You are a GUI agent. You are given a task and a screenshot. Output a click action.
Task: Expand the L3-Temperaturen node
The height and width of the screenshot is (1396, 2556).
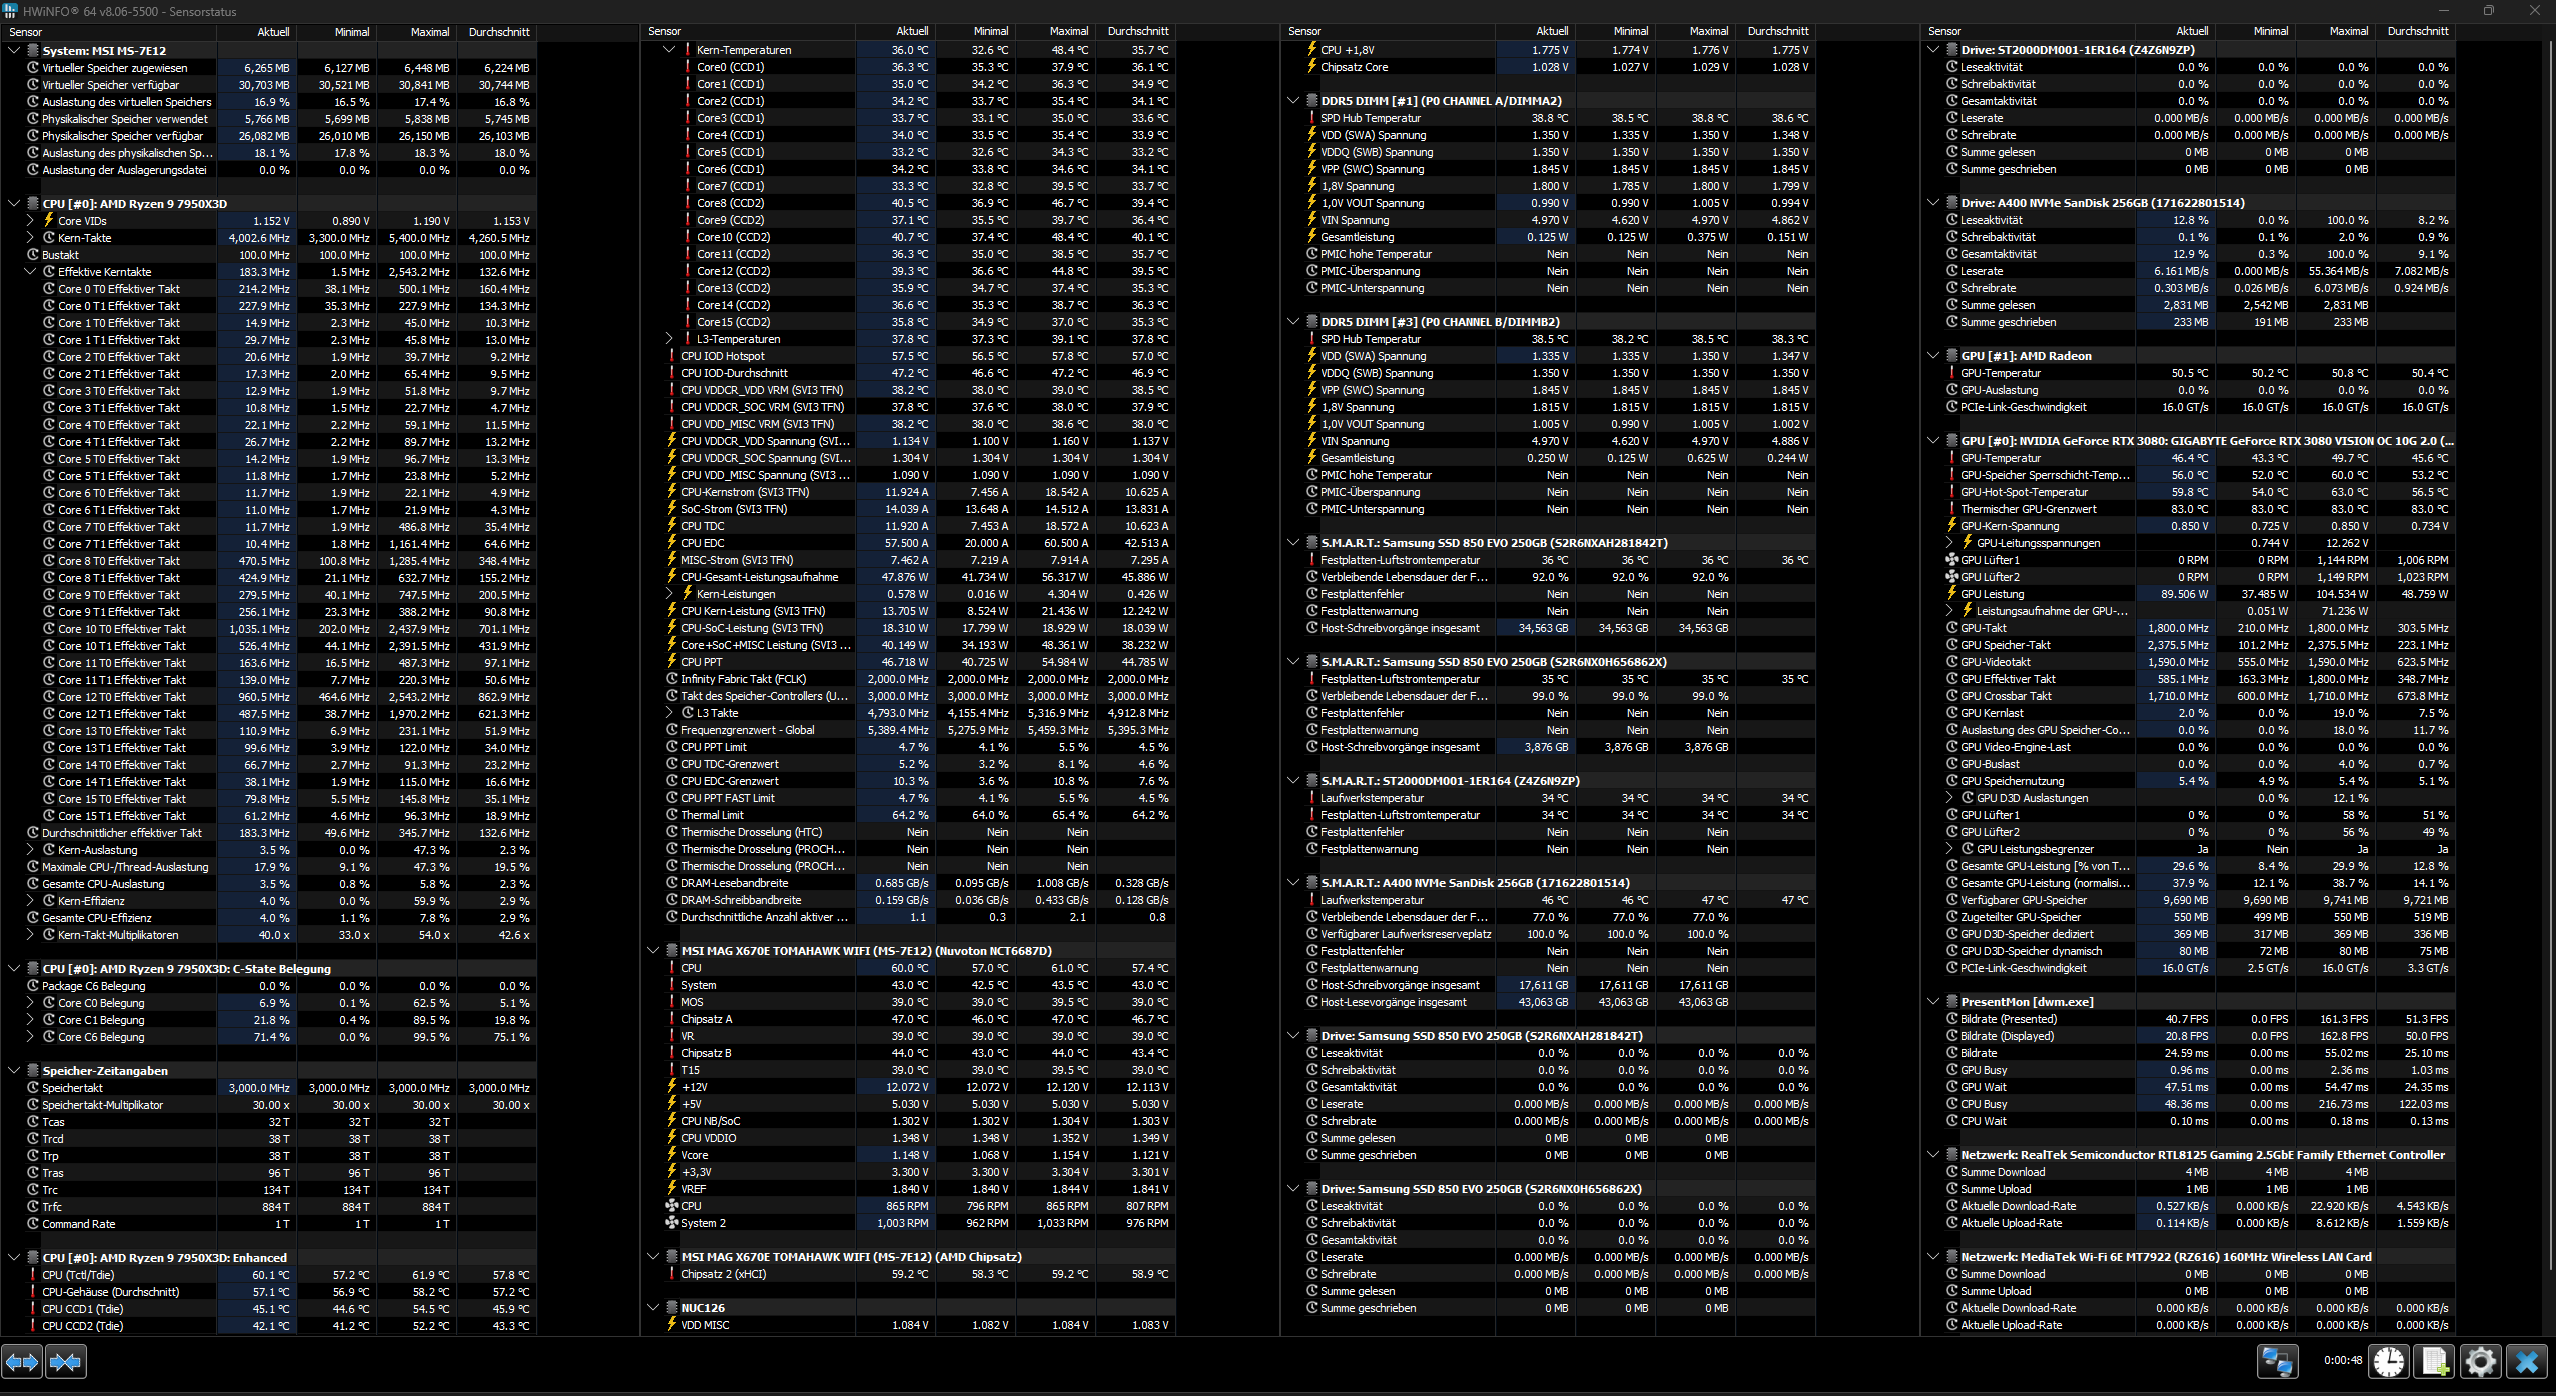tap(669, 339)
